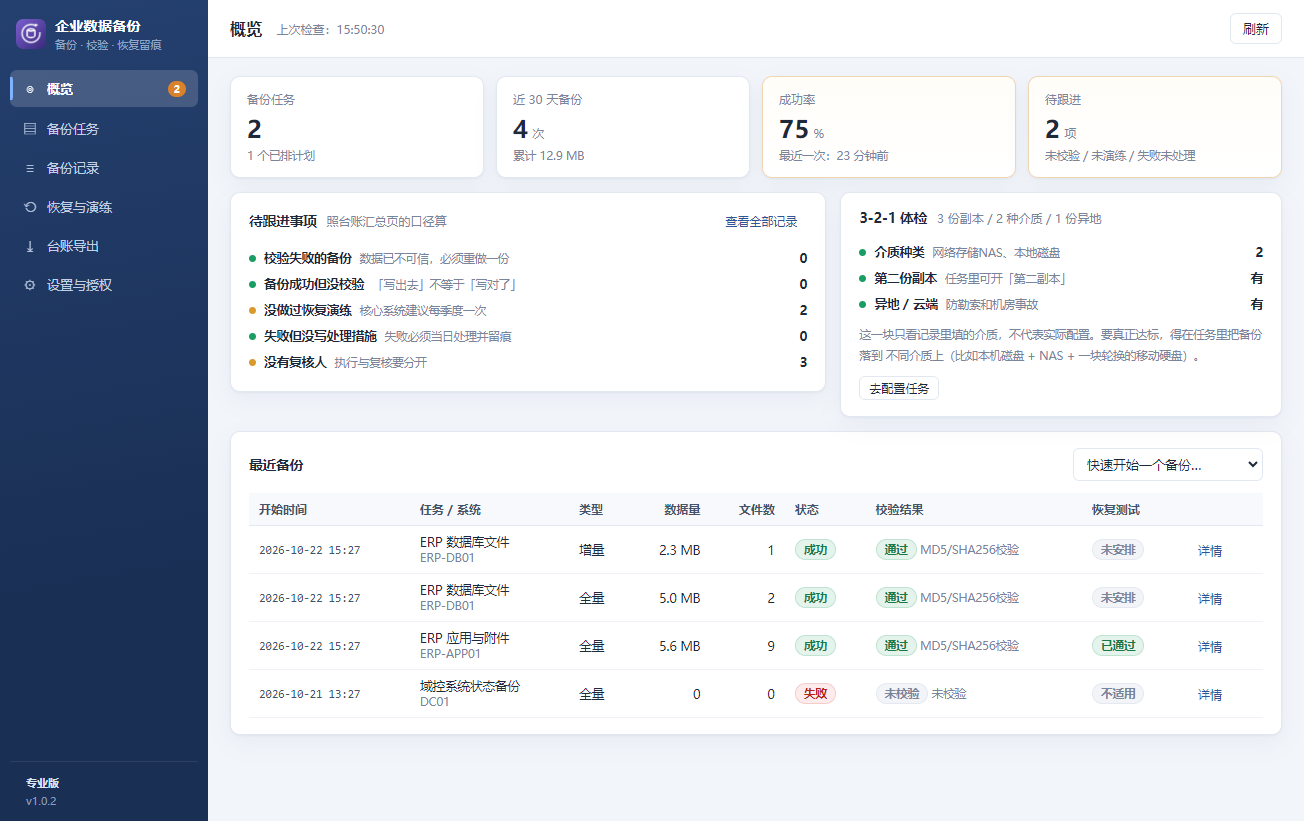Click 没做过恢复演练 follow-up item
The image size is (1304, 821).
point(528,310)
